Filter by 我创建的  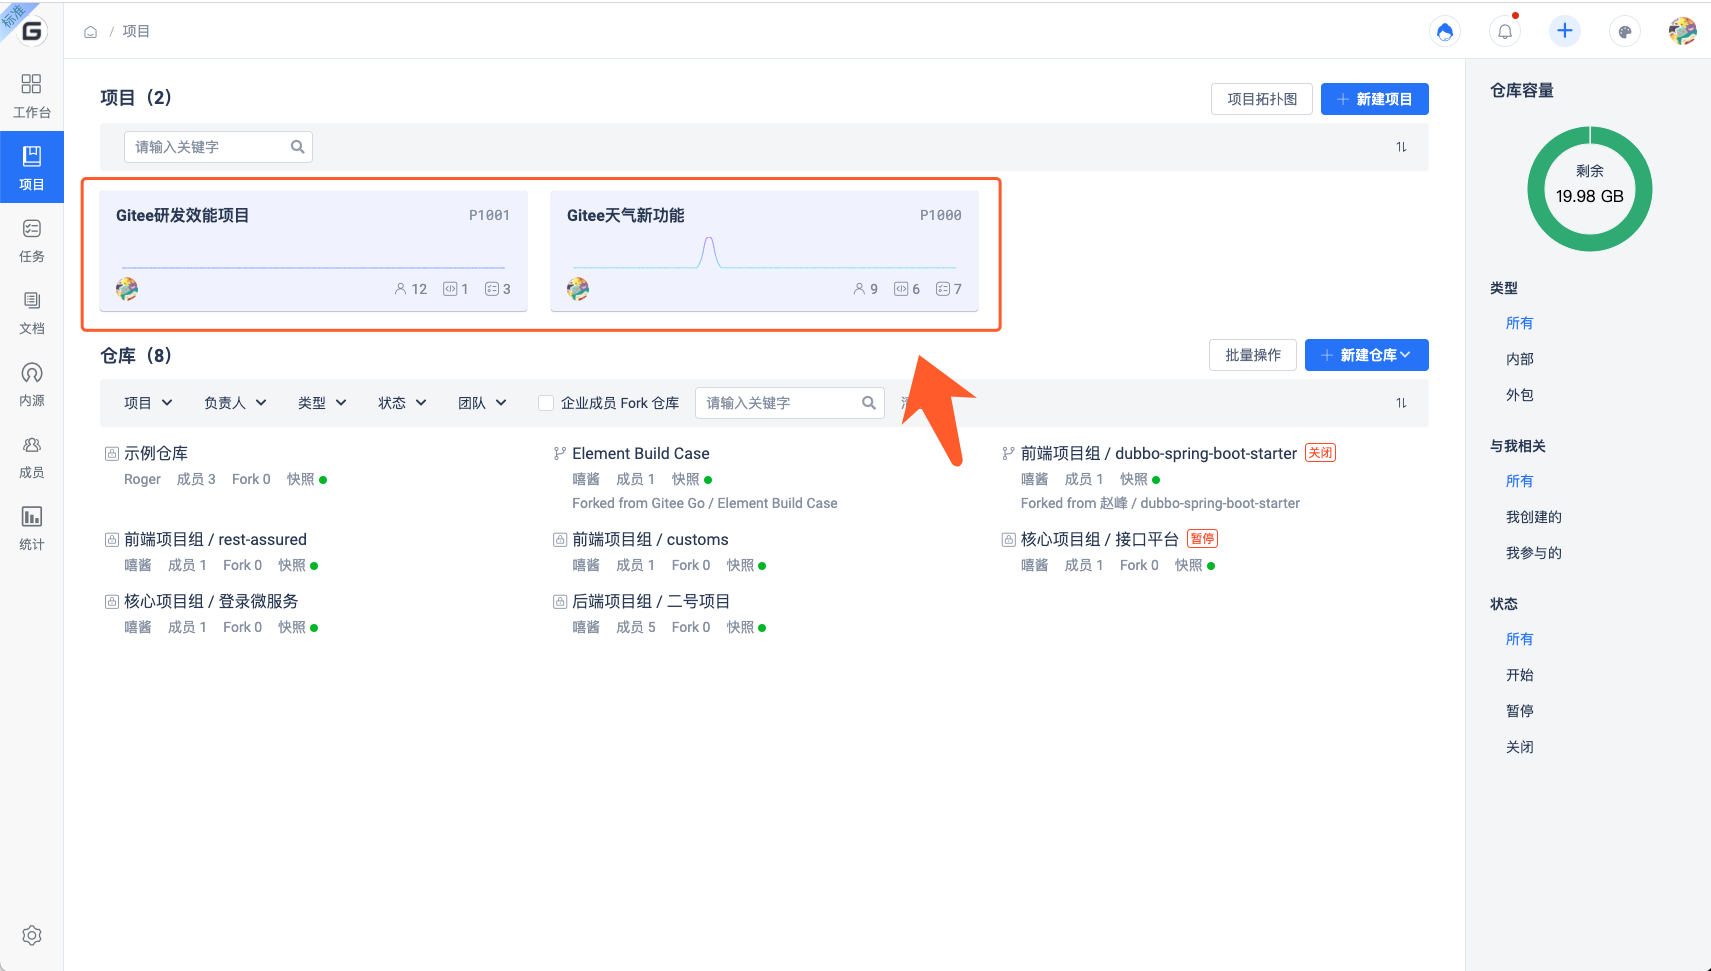[1533, 517]
